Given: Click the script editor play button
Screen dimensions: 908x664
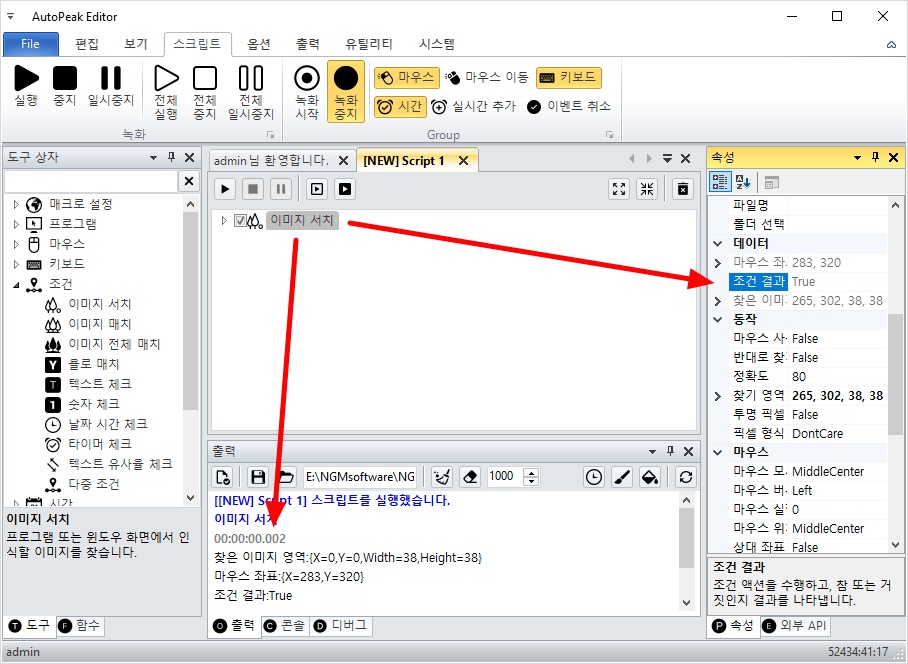Looking at the screenshot, I should click(x=225, y=189).
